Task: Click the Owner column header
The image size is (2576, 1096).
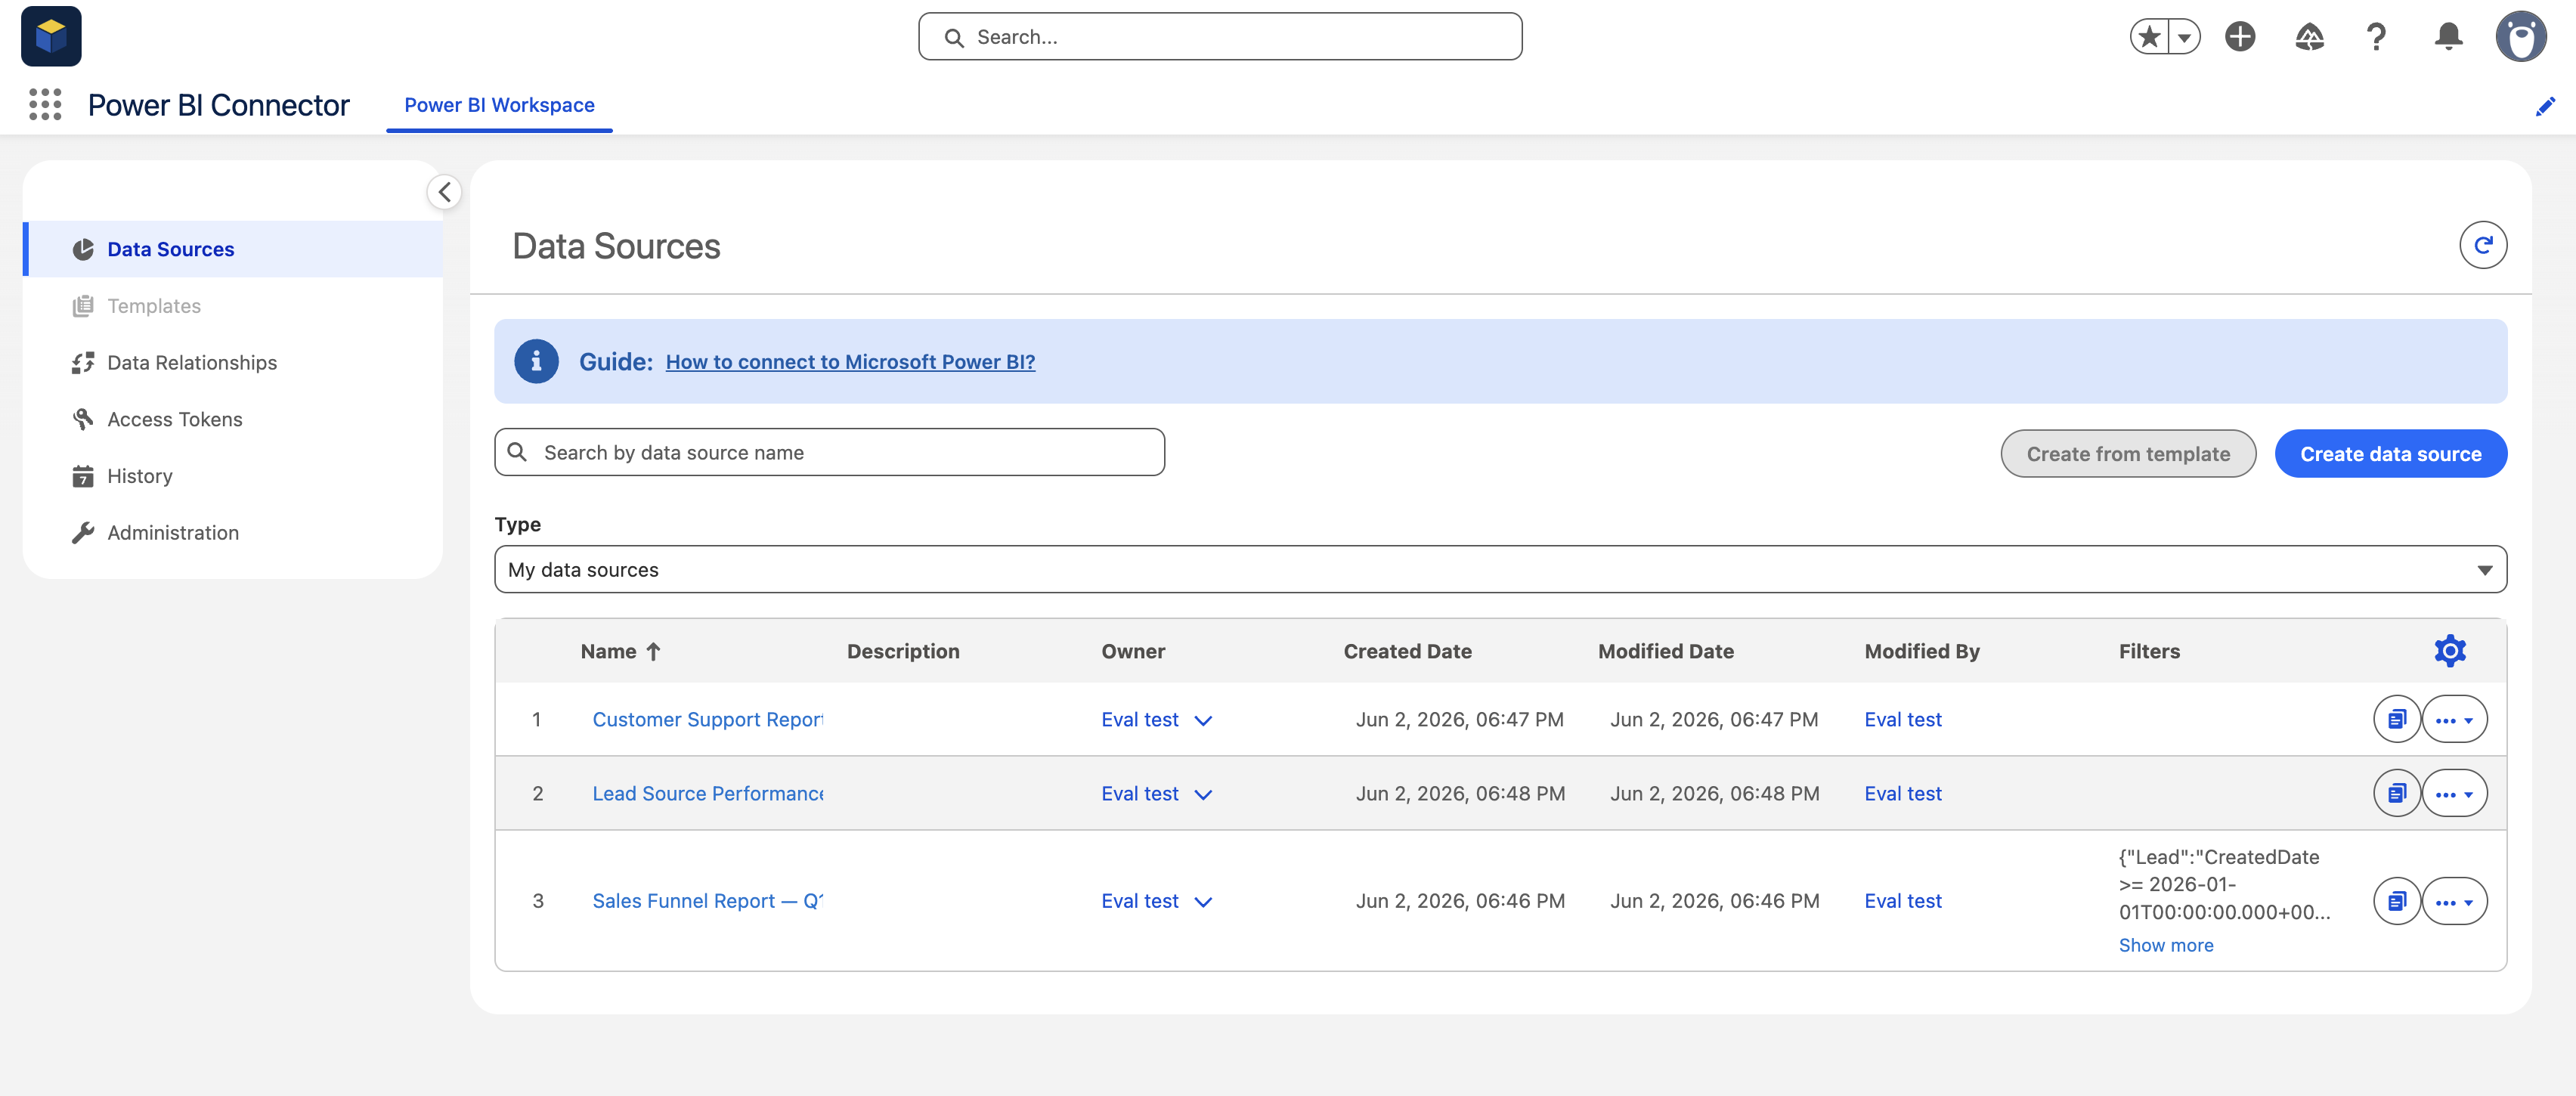Action: click(x=1133, y=651)
